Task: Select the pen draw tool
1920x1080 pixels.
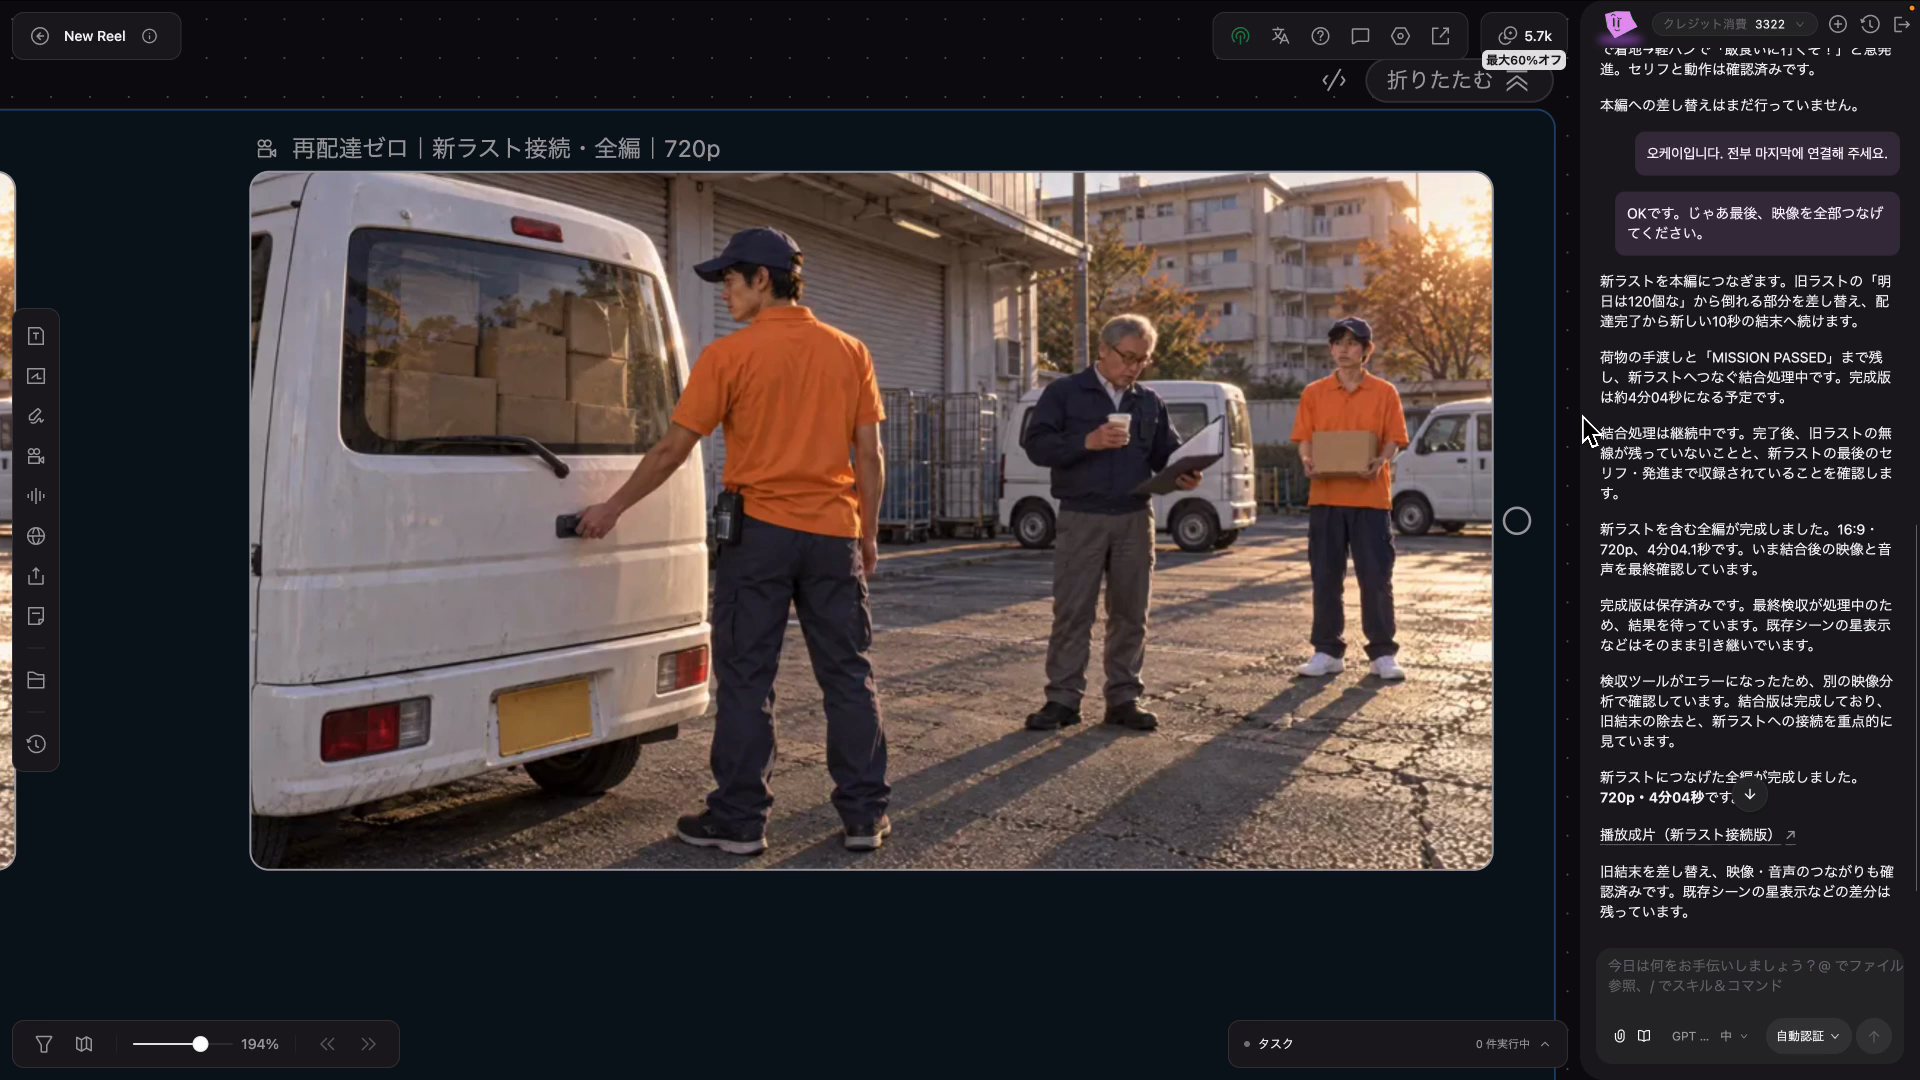Action: coord(36,416)
